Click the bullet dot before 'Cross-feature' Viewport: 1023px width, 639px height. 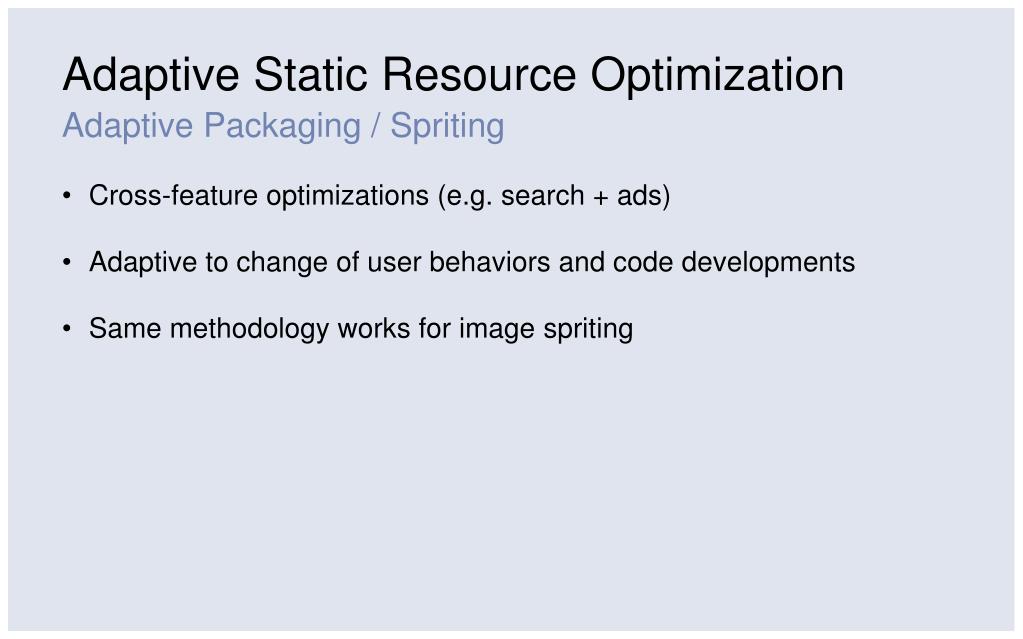click(67, 195)
